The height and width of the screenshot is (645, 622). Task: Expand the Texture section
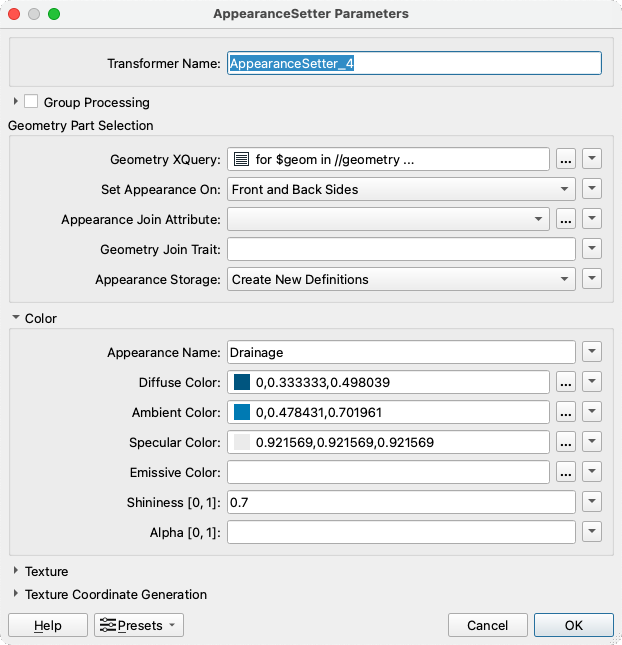(x=16, y=572)
